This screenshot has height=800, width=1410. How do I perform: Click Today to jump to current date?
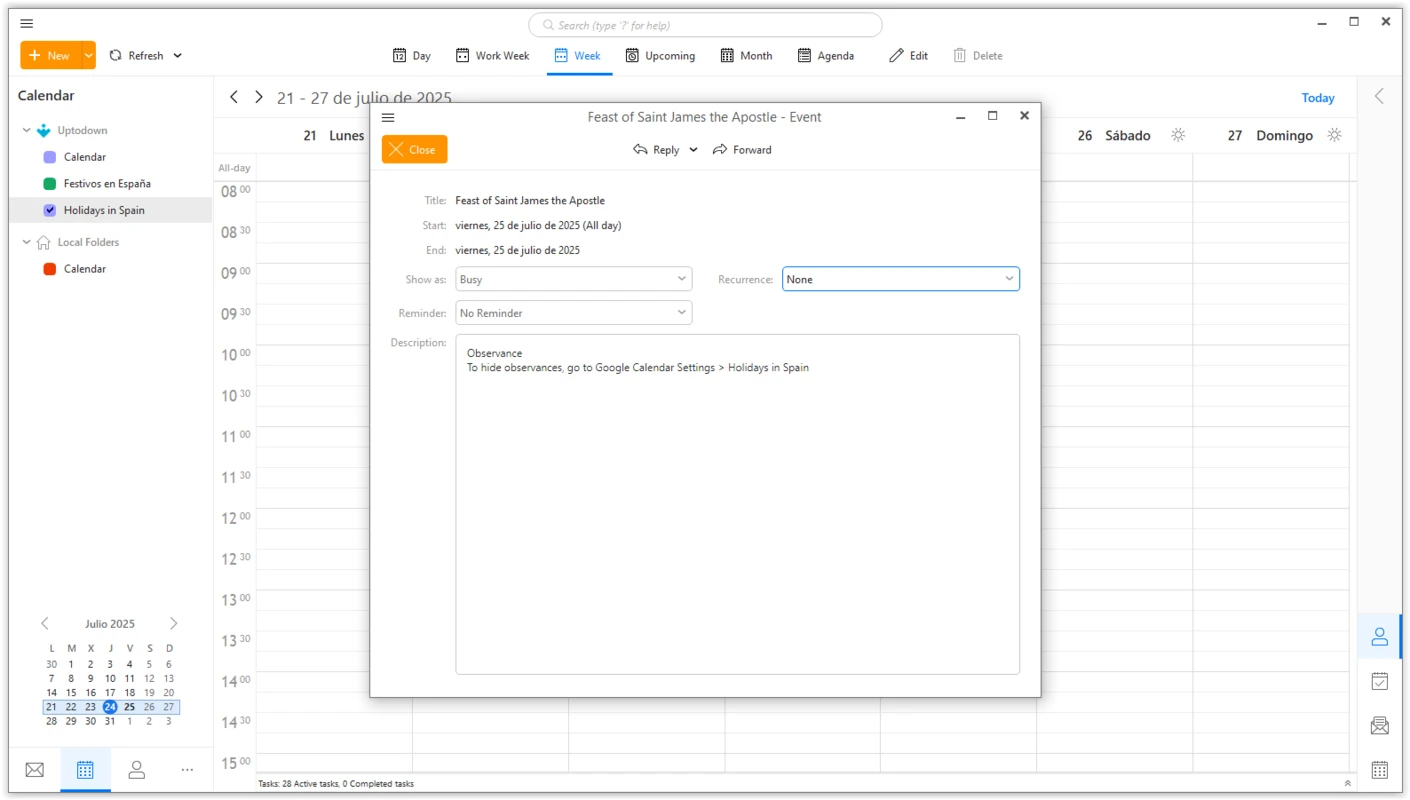point(1317,97)
